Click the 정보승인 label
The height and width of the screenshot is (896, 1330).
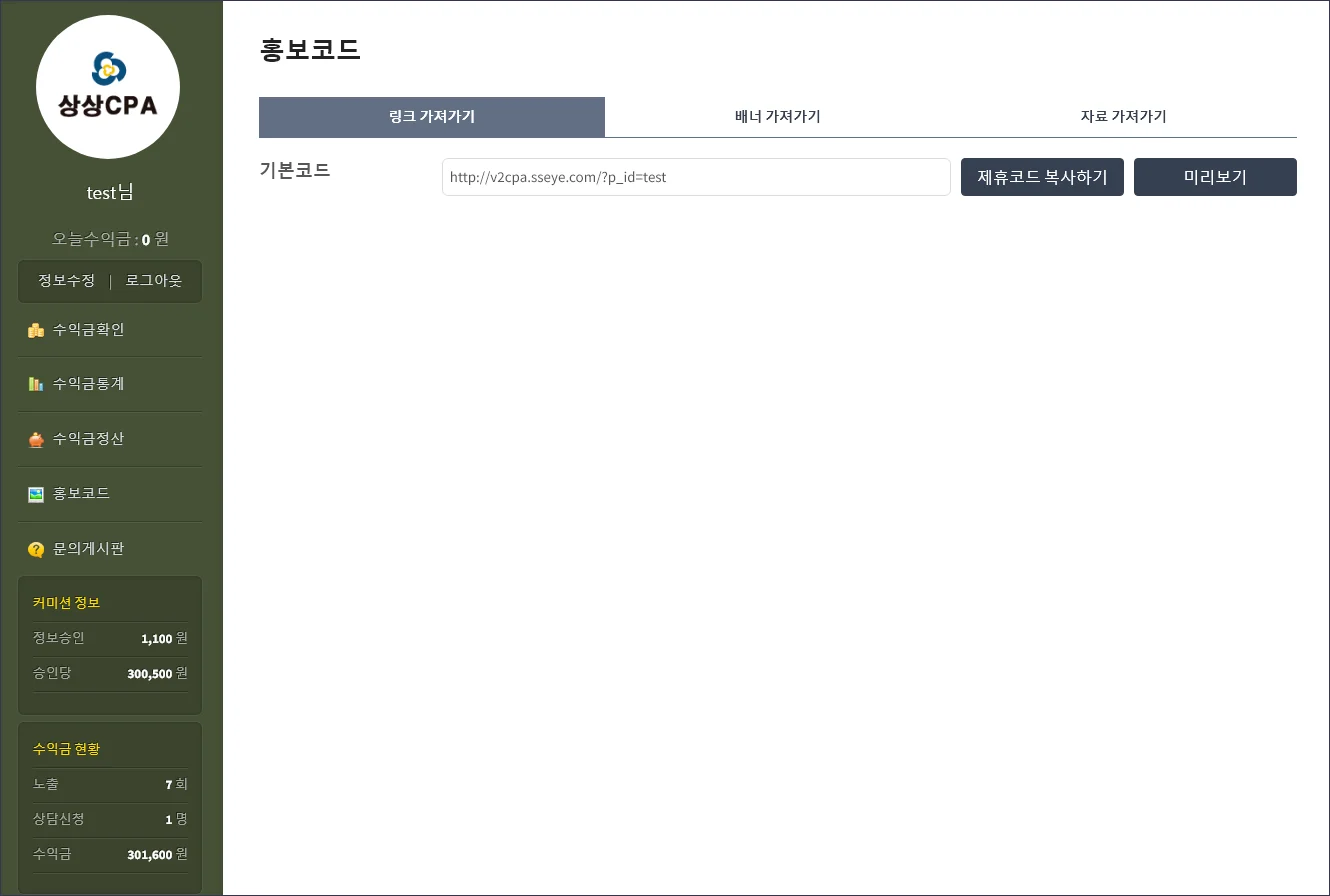(59, 638)
